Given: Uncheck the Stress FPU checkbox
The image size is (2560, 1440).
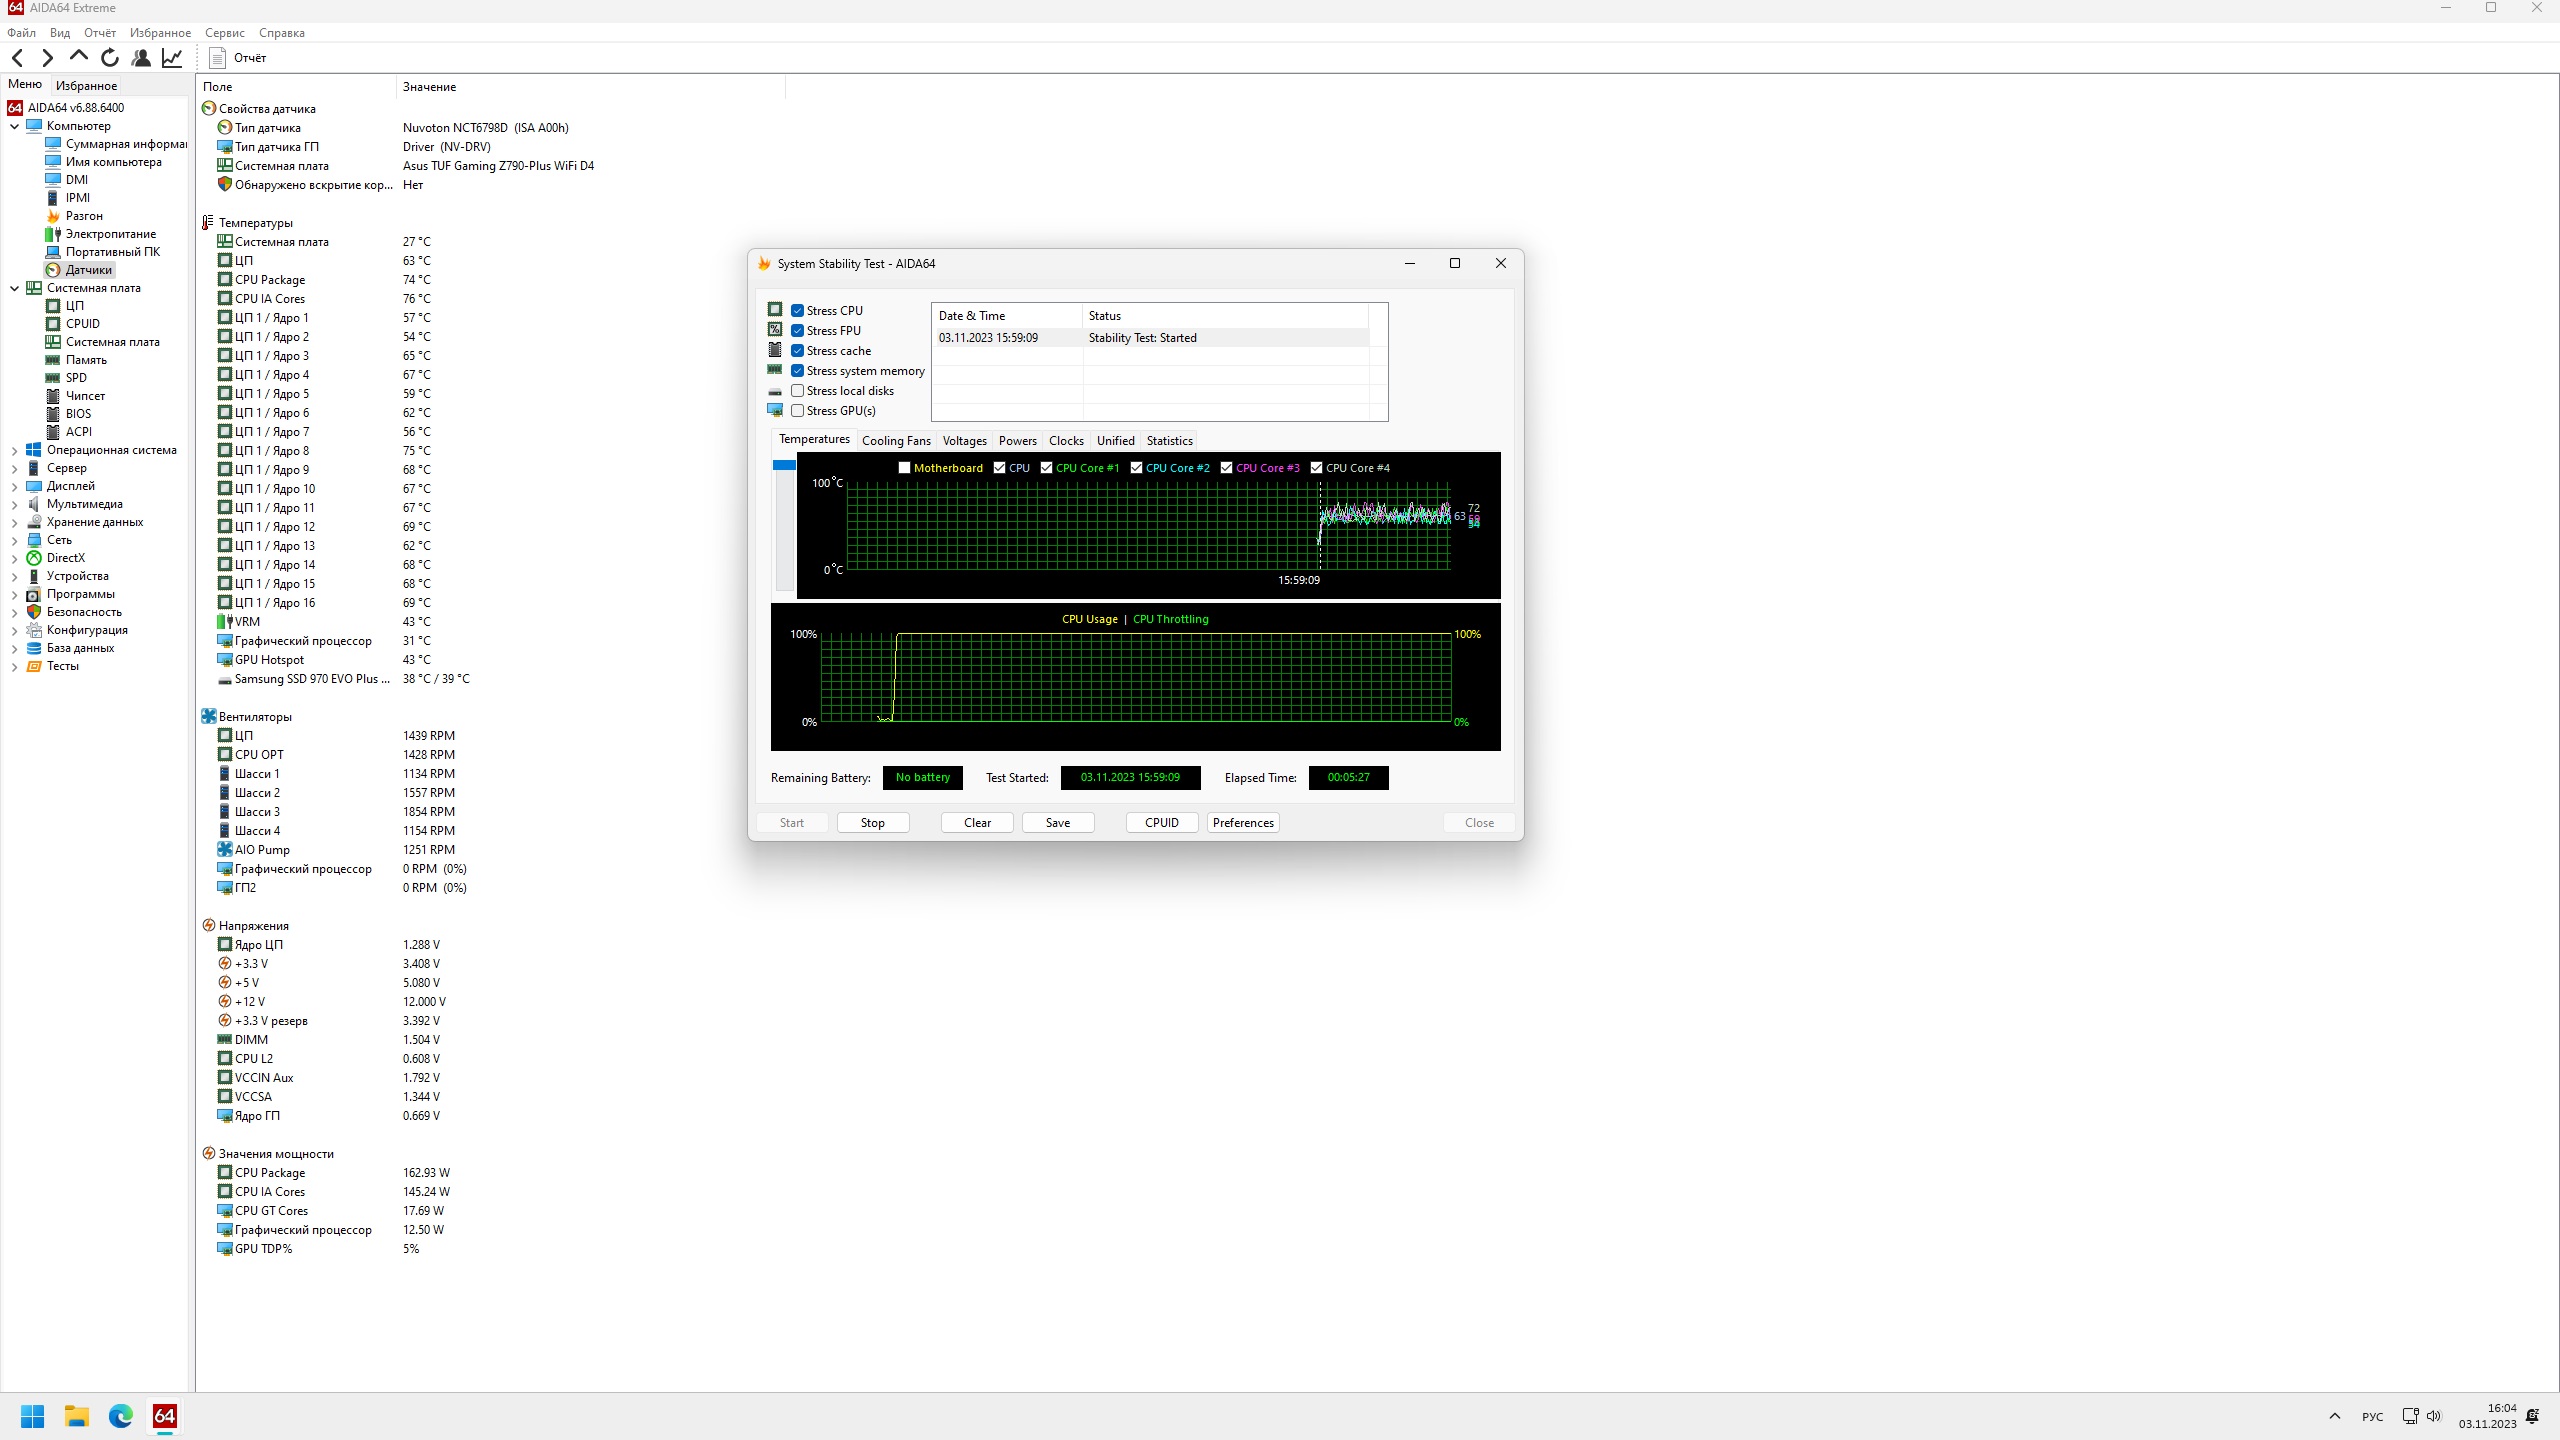Looking at the screenshot, I should (797, 331).
